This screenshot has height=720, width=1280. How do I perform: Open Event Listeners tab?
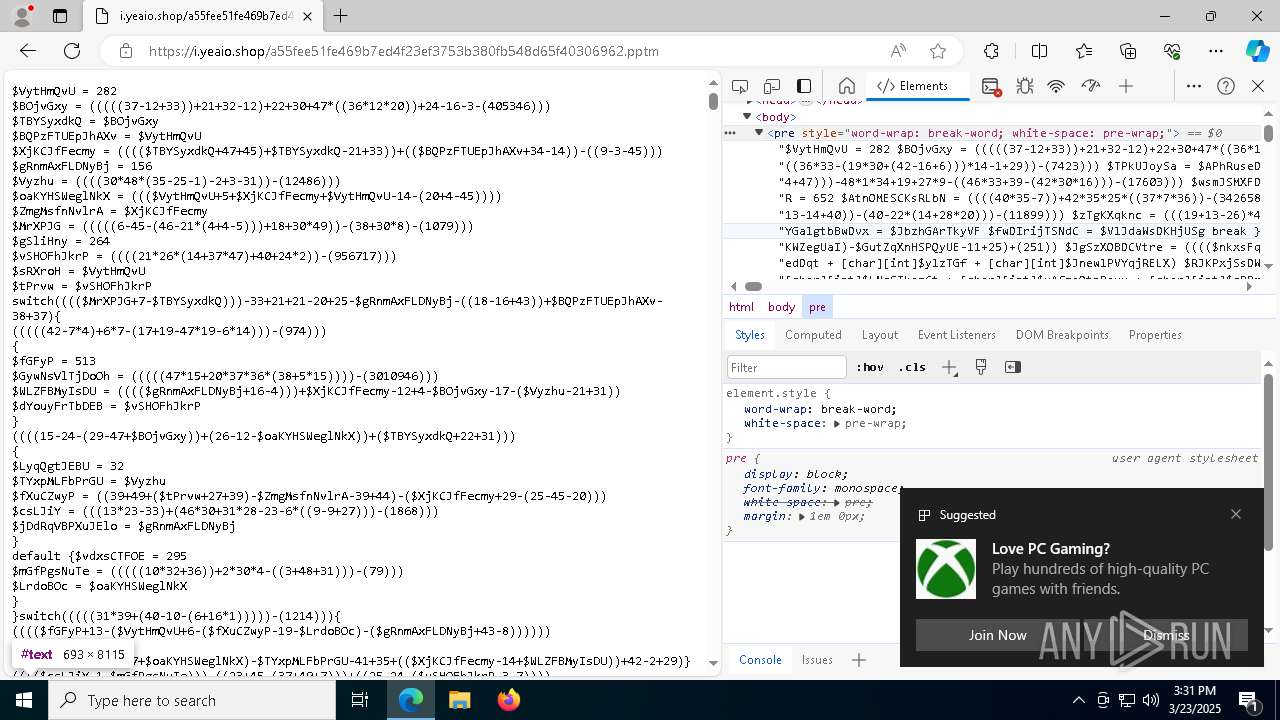(957, 335)
